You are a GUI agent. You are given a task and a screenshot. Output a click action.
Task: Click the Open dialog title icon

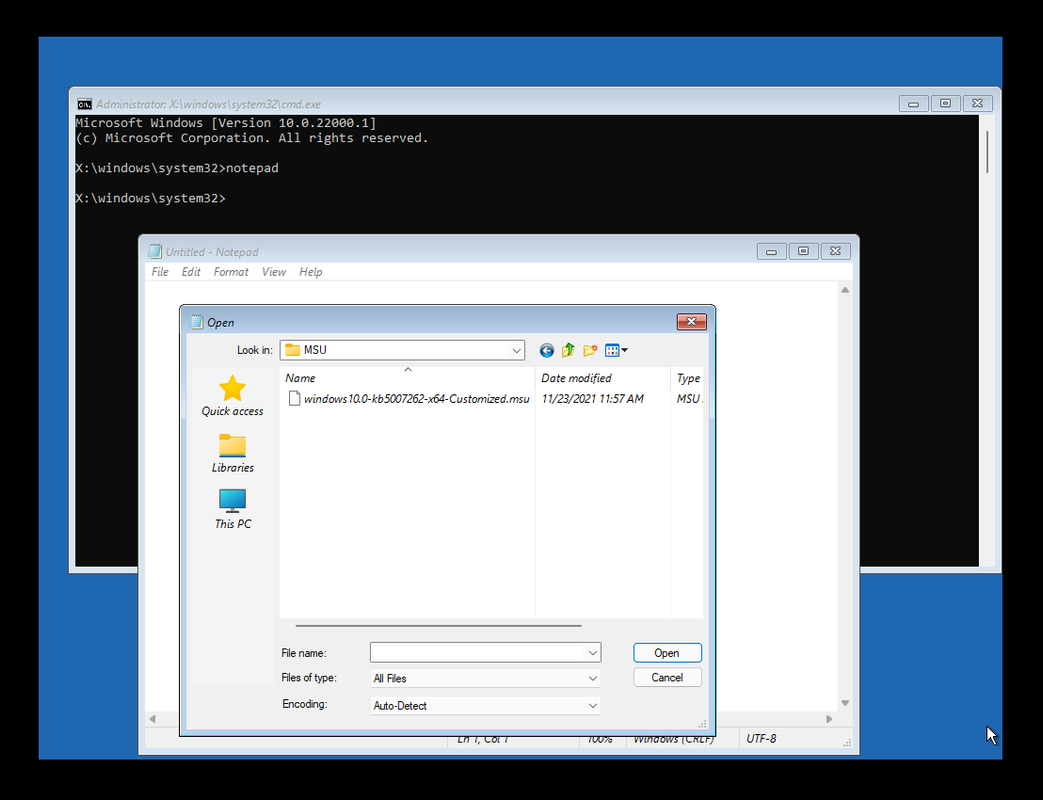[x=196, y=322]
